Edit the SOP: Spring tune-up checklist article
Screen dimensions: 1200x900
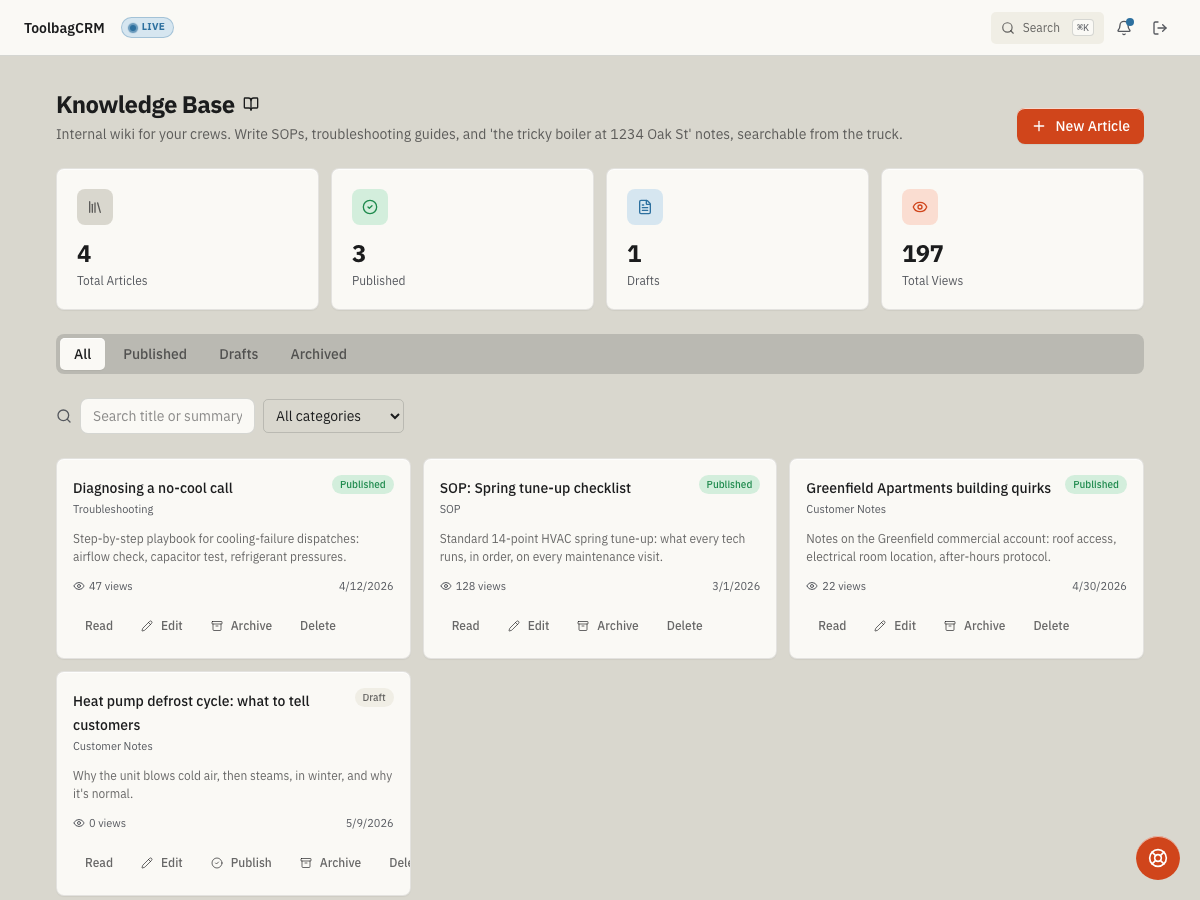tap(529, 626)
